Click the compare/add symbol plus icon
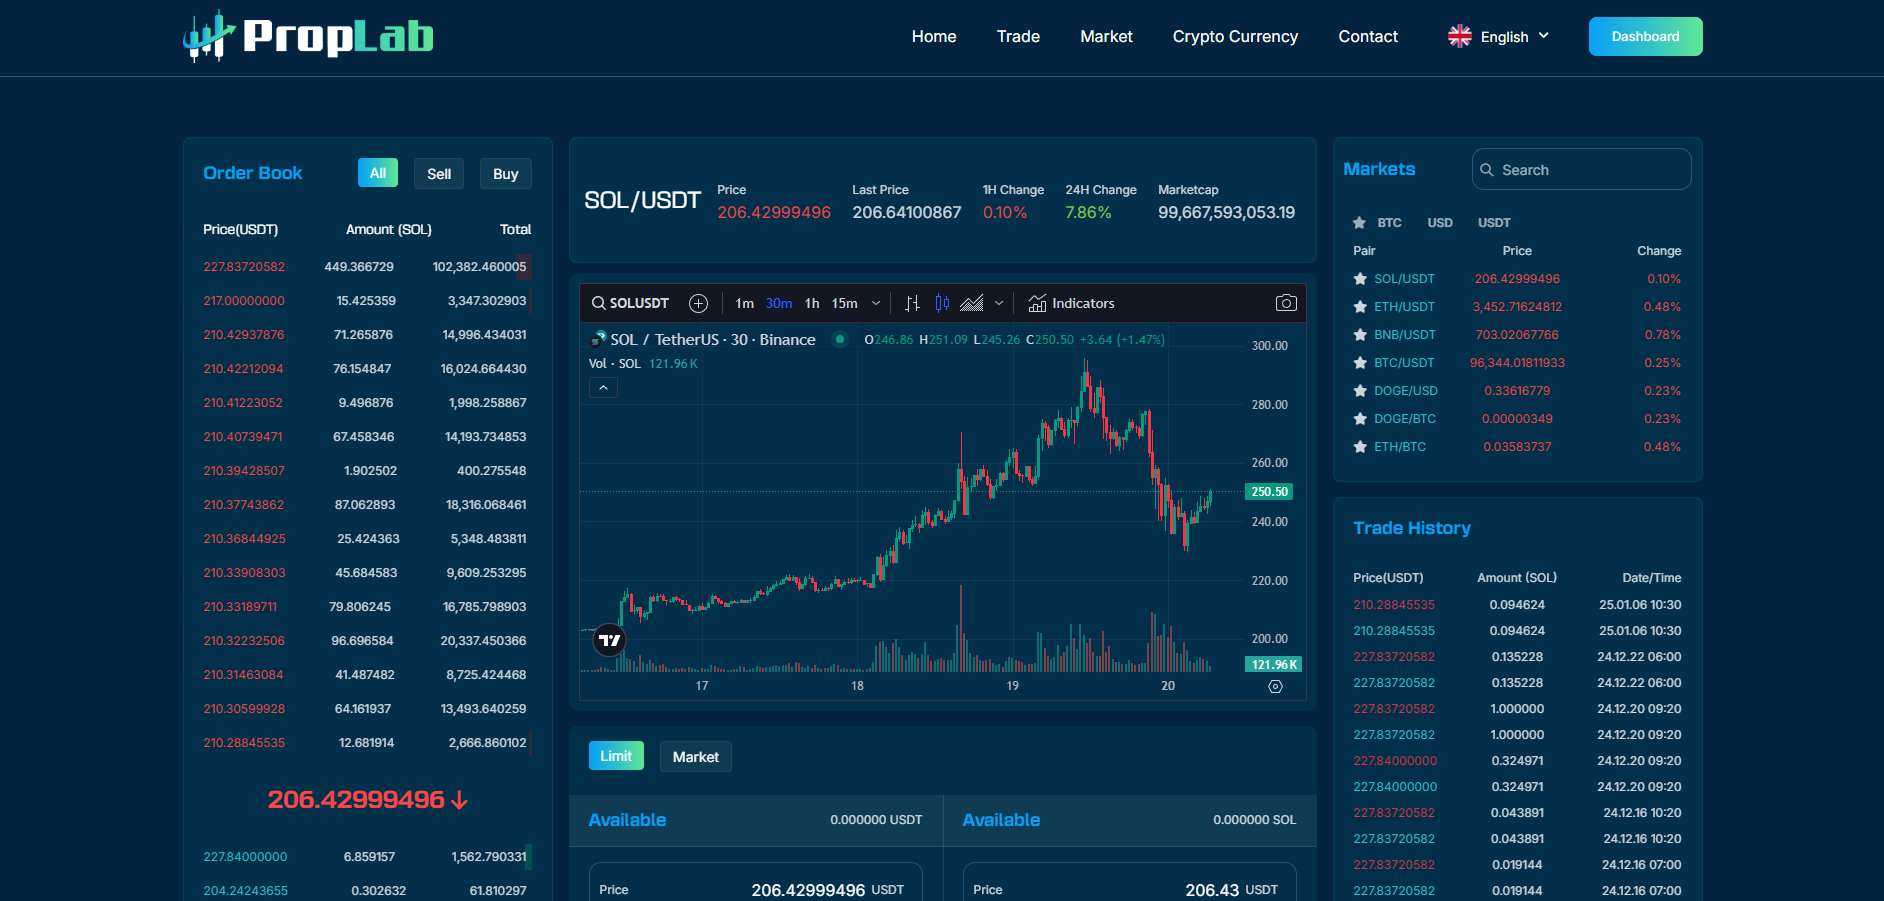 [698, 303]
